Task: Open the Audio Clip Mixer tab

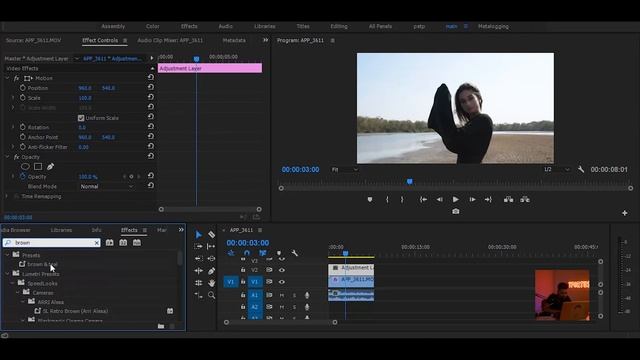Action: point(170,40)
